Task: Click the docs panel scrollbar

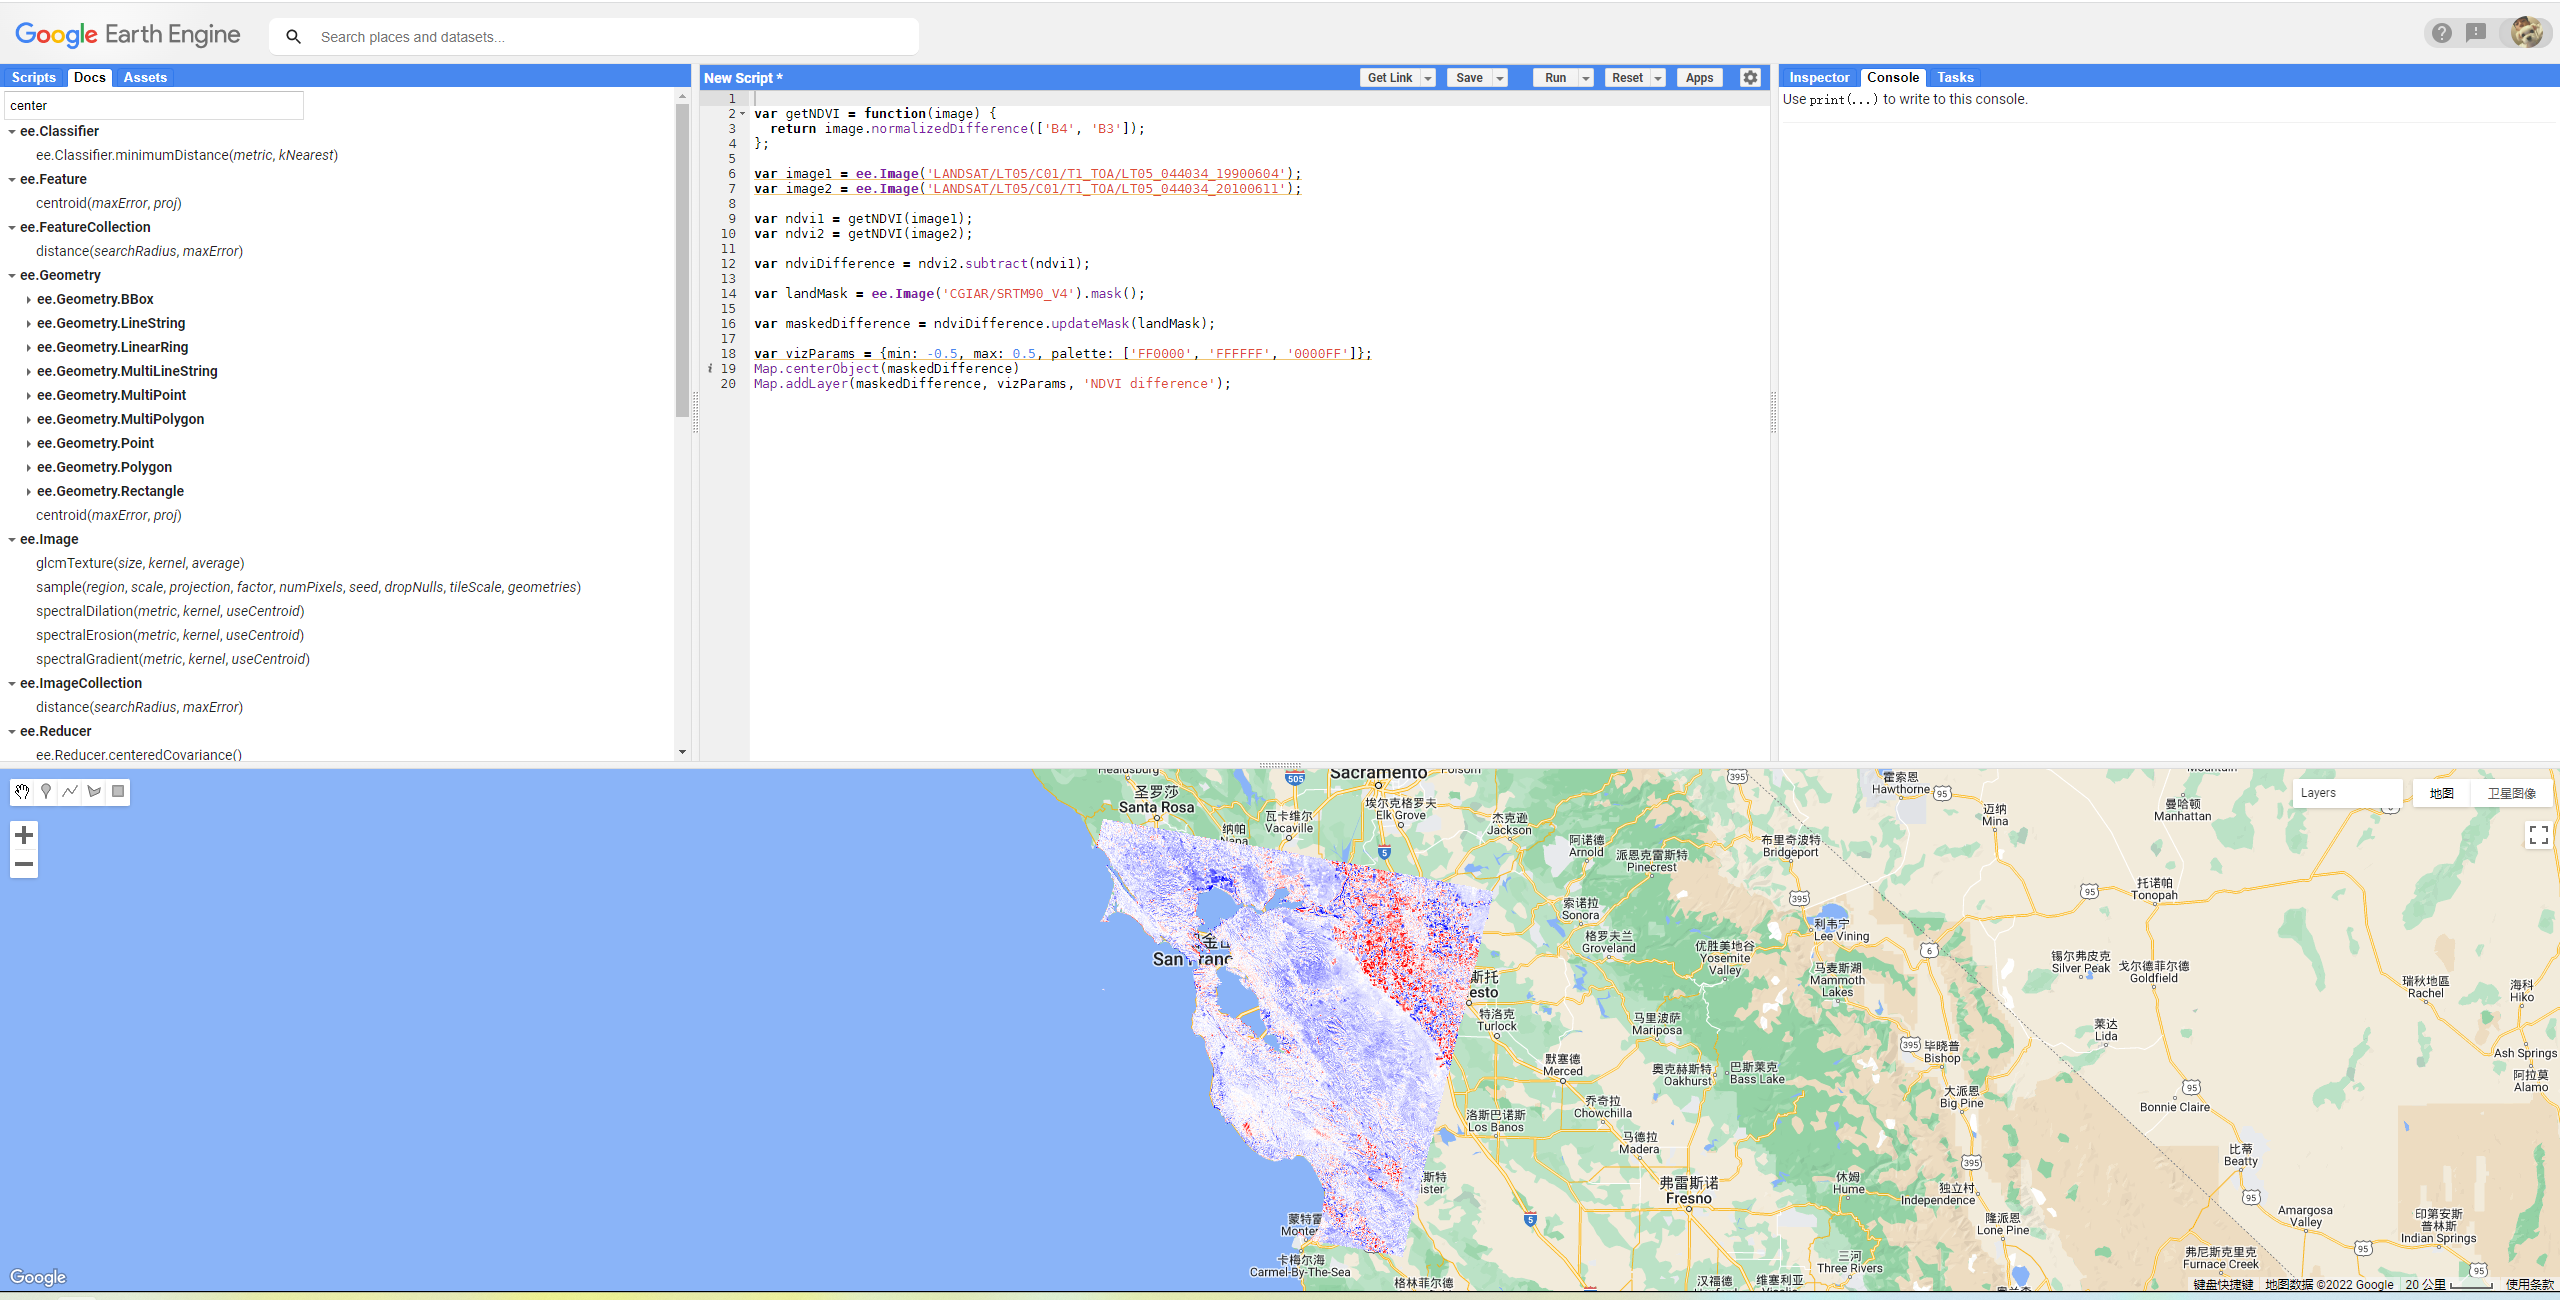Action: pyautogui.click(x=682, y=260)
